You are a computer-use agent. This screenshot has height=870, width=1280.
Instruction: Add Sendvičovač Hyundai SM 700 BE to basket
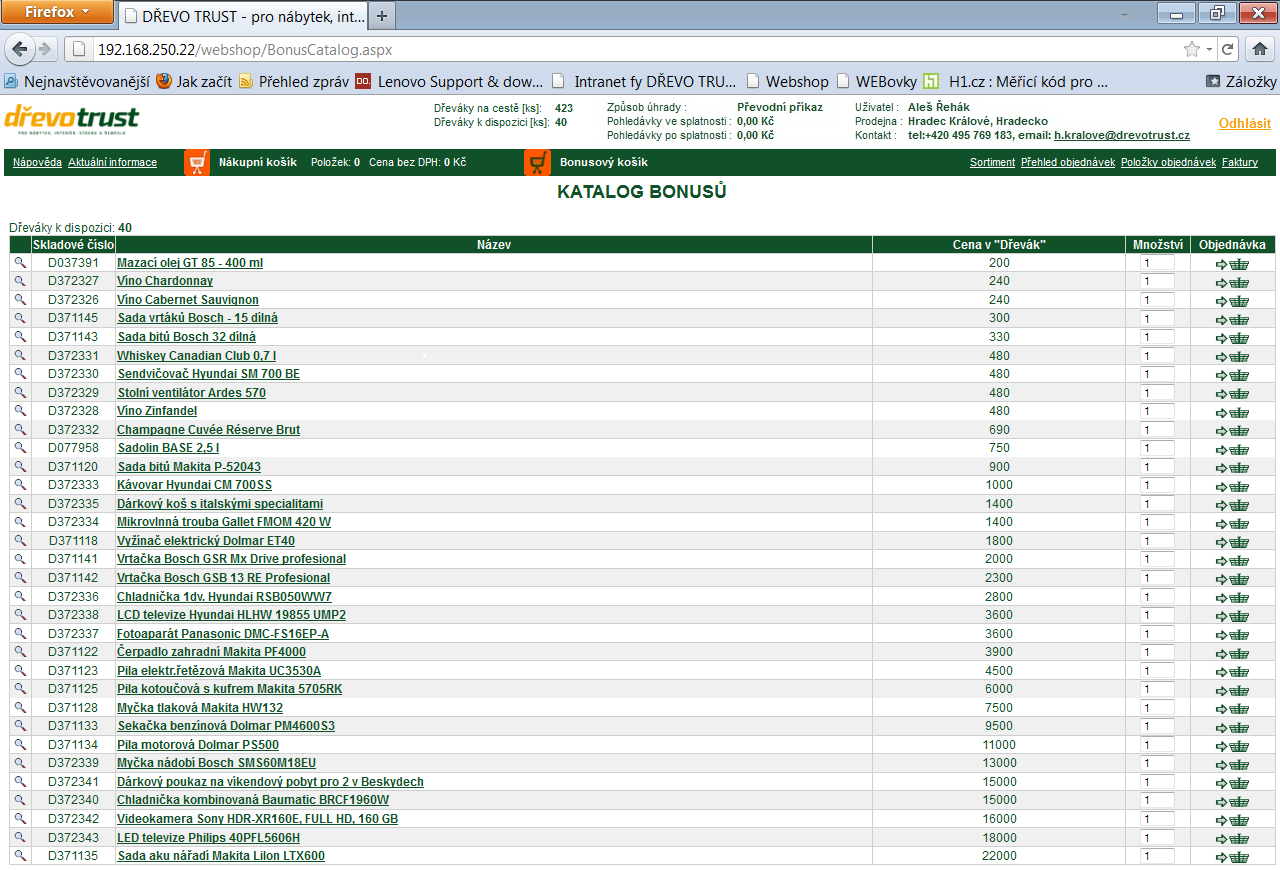1233,375
